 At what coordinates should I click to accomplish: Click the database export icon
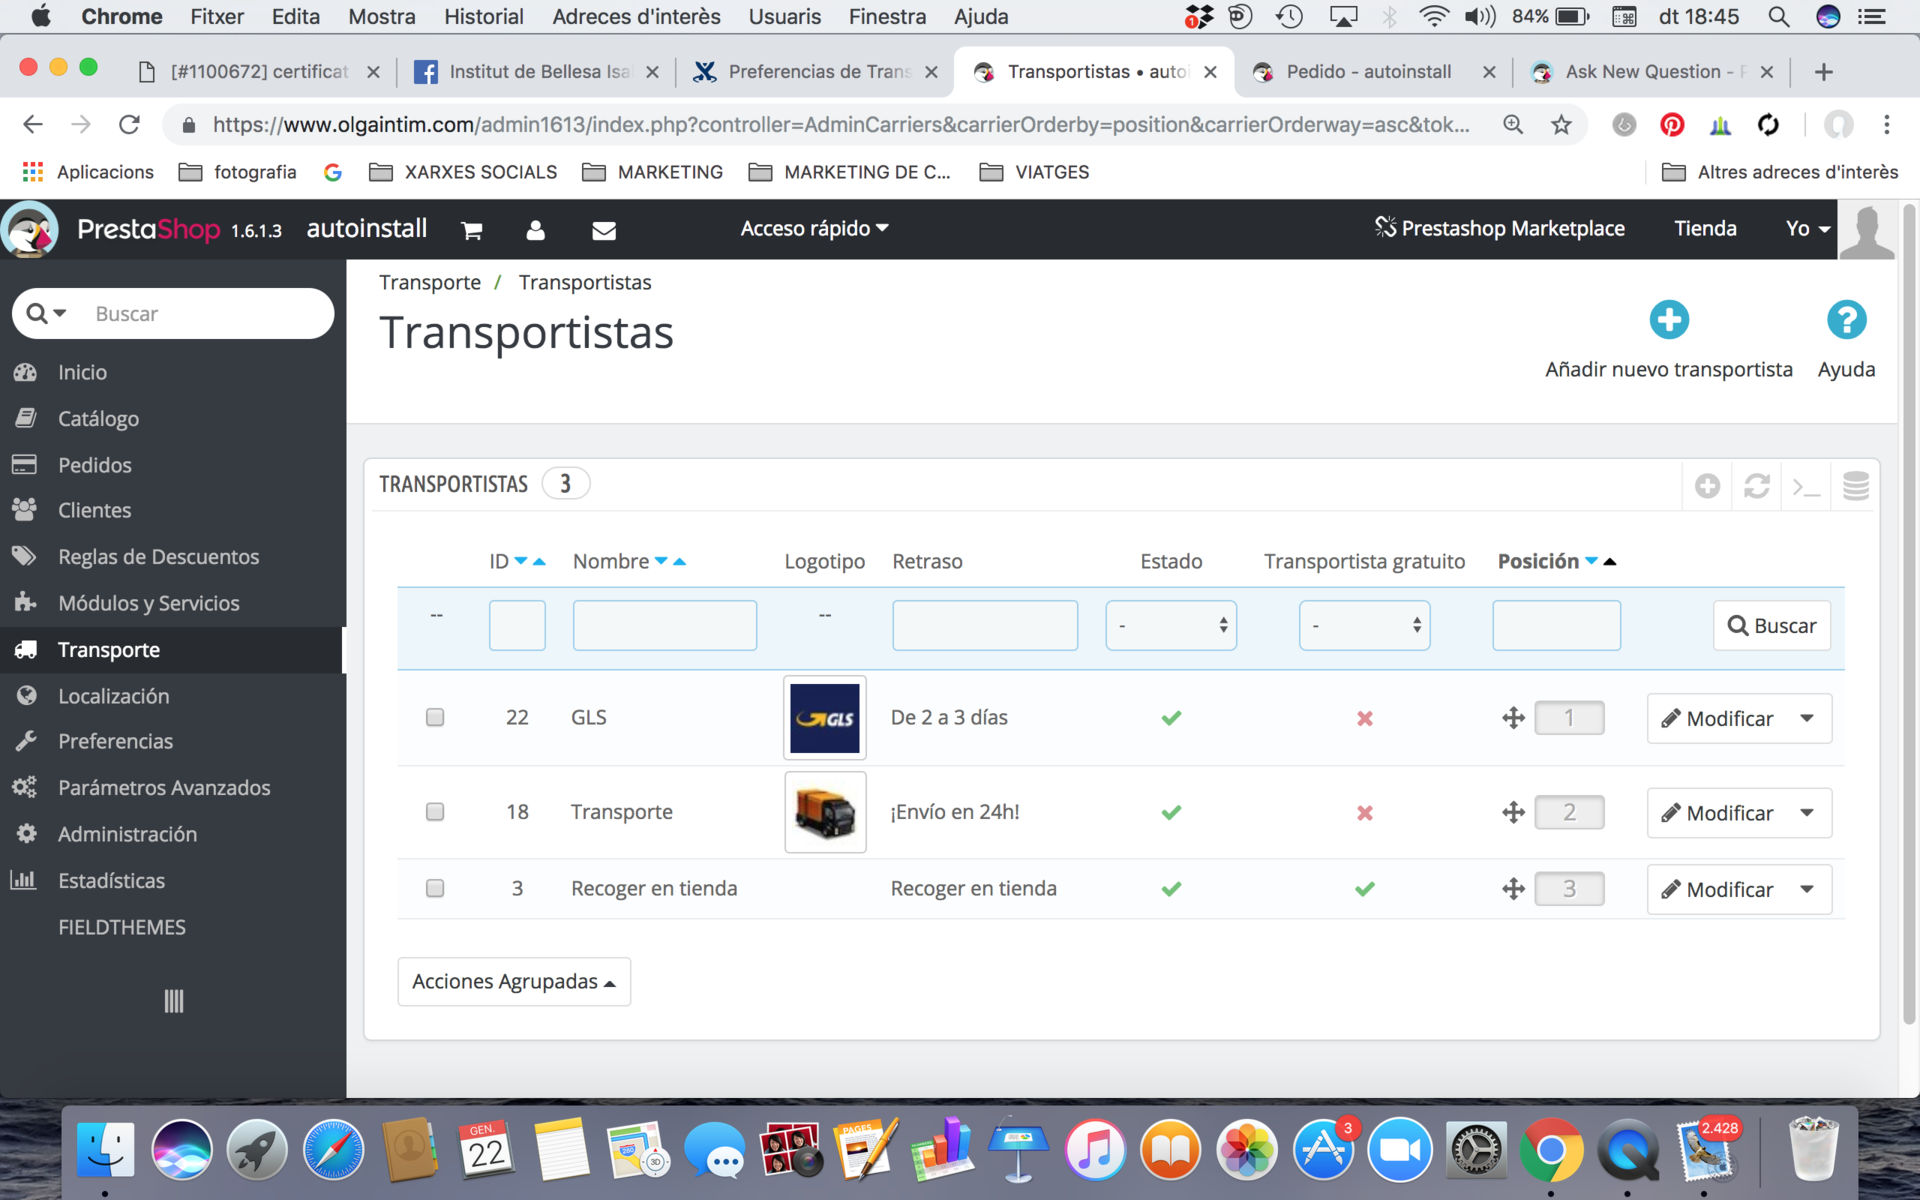coord(1855,486)
